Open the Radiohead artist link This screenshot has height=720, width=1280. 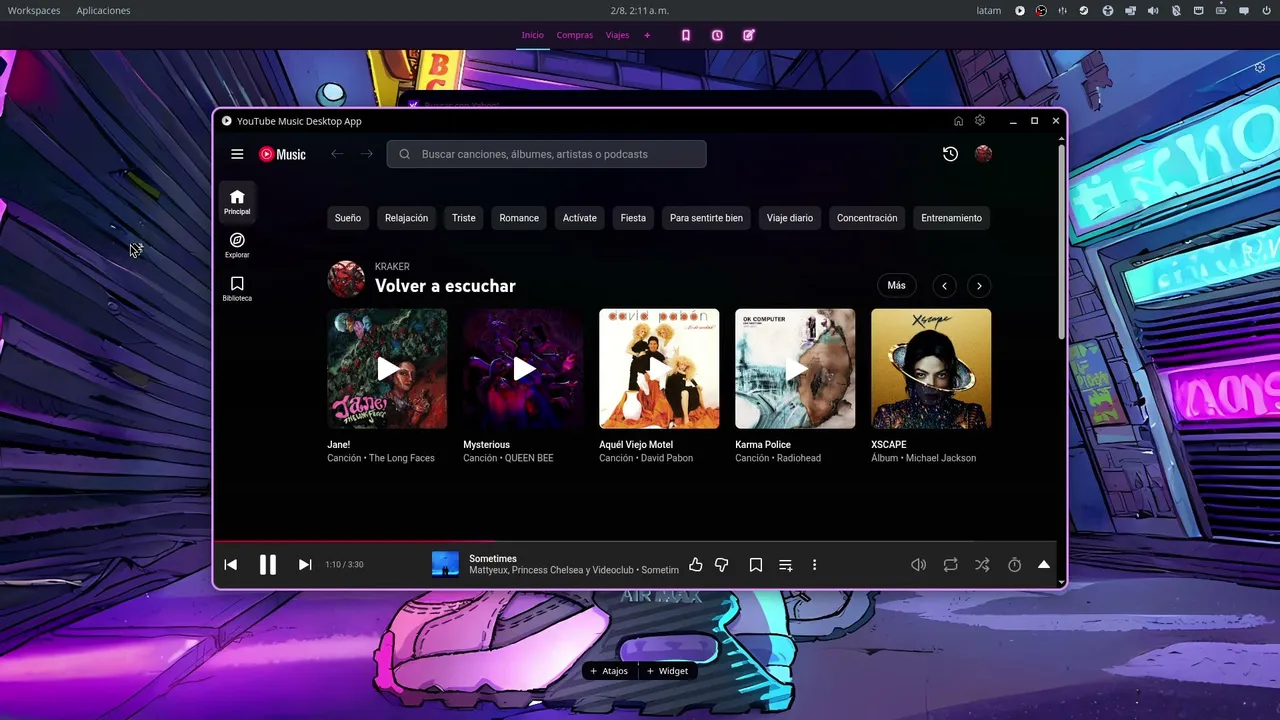click(799, 458)
